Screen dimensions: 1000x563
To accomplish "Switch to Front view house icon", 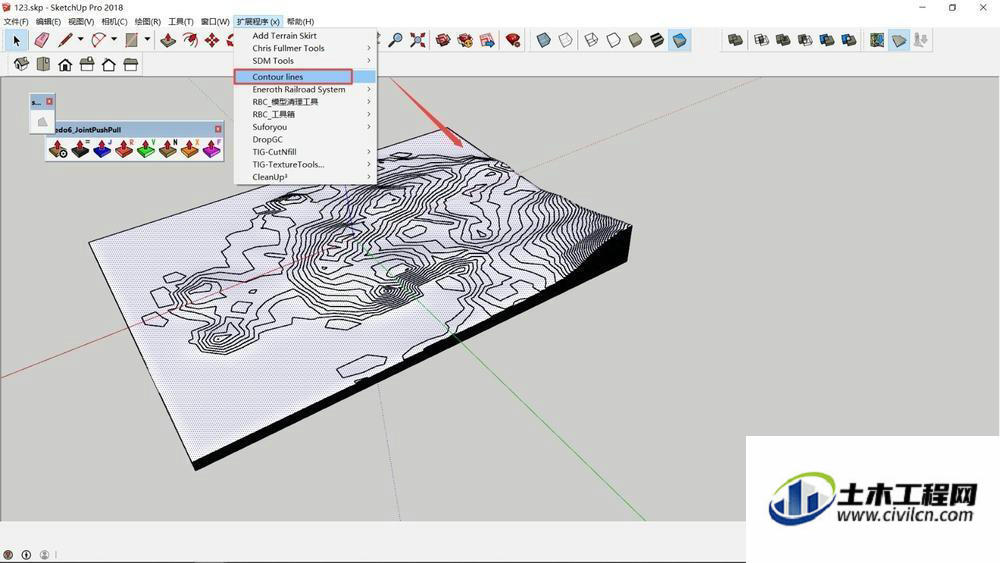I will click(x=65, y=64).
